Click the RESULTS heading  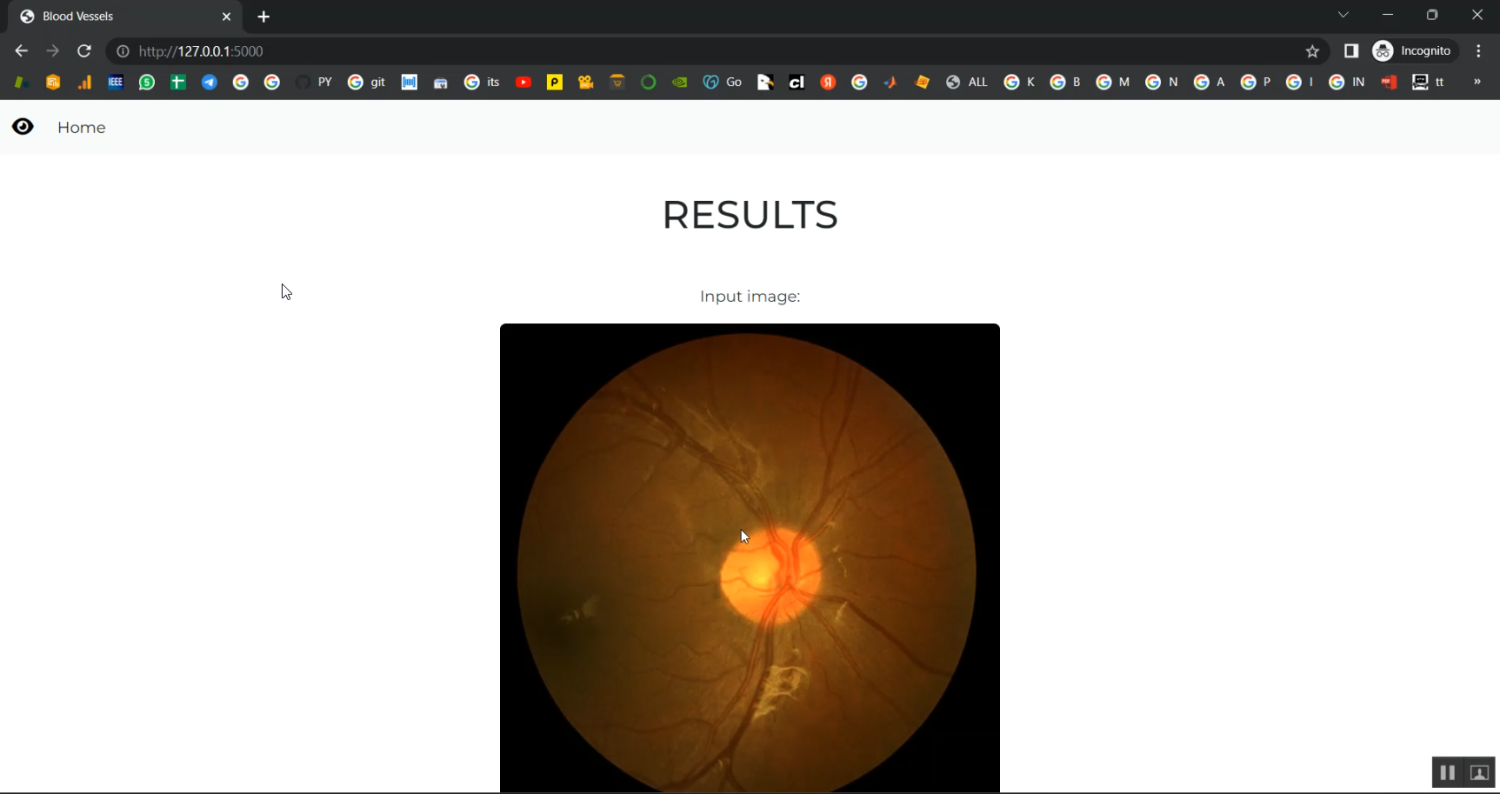pos(750,215)
